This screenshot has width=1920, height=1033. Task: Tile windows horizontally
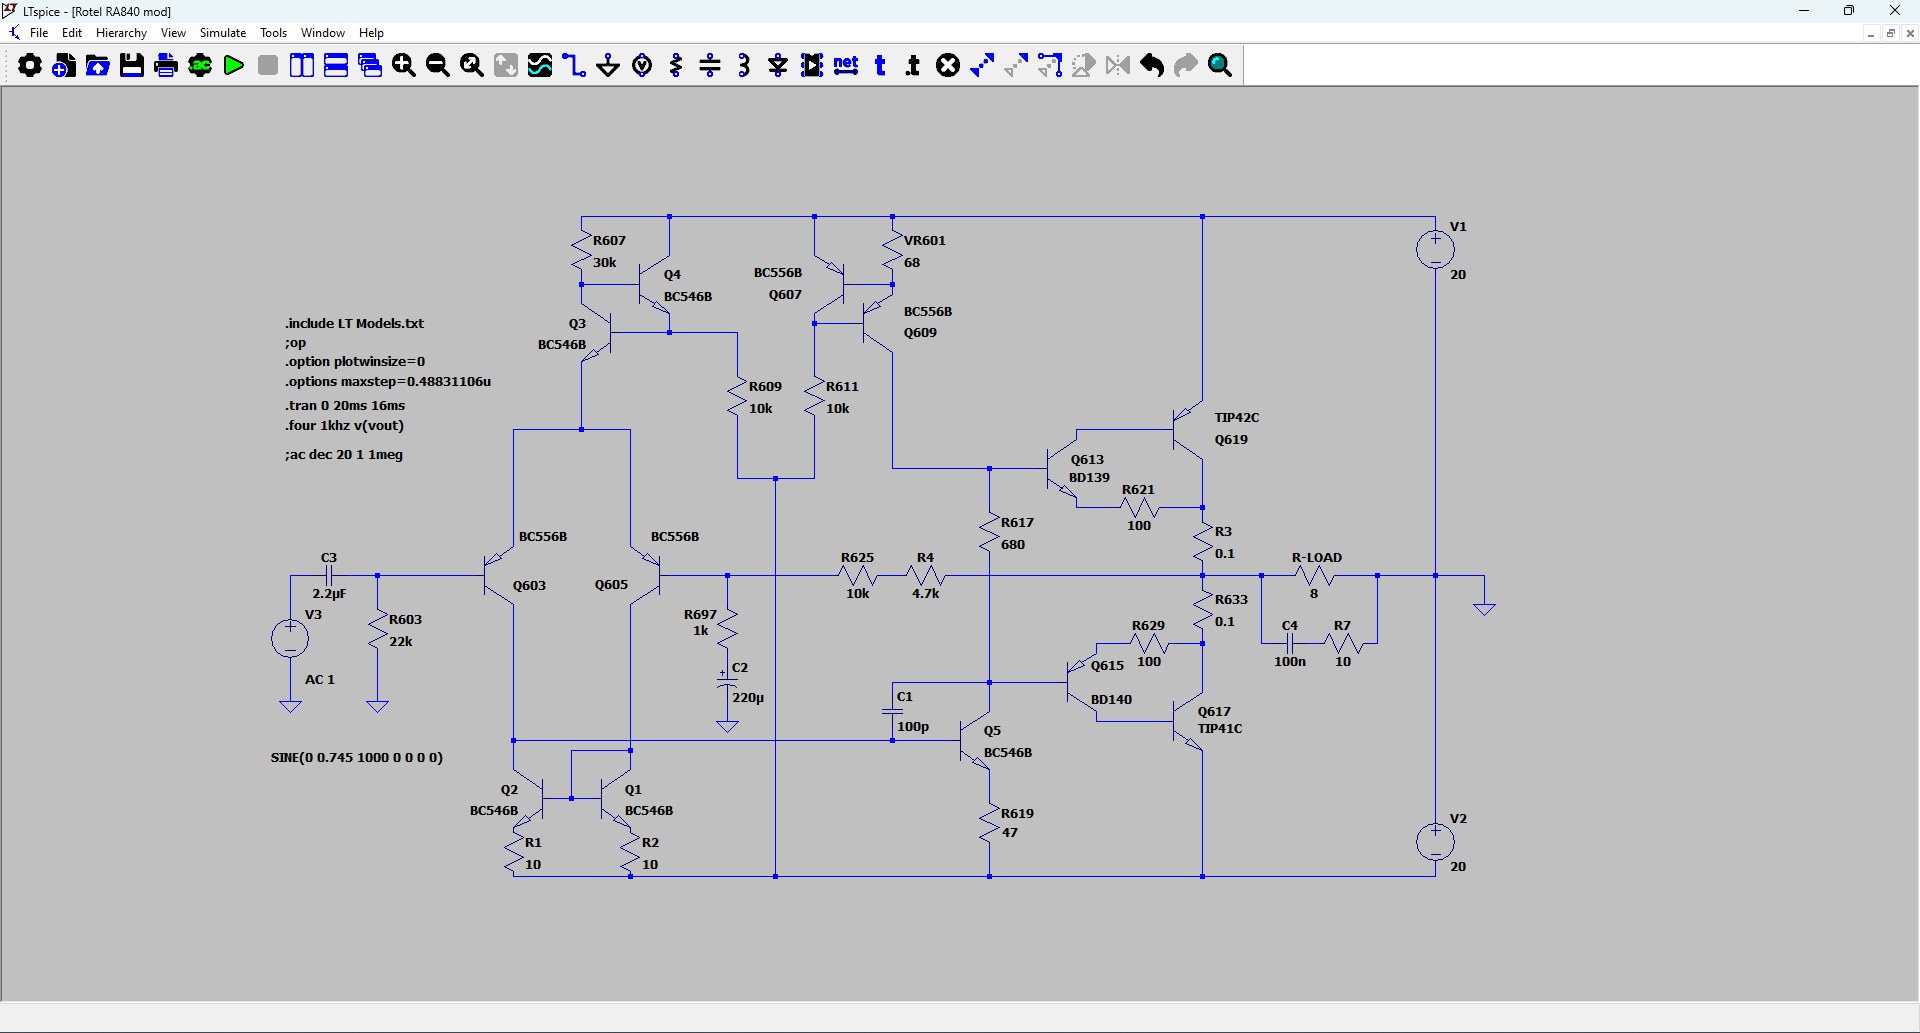coord(336,66)
